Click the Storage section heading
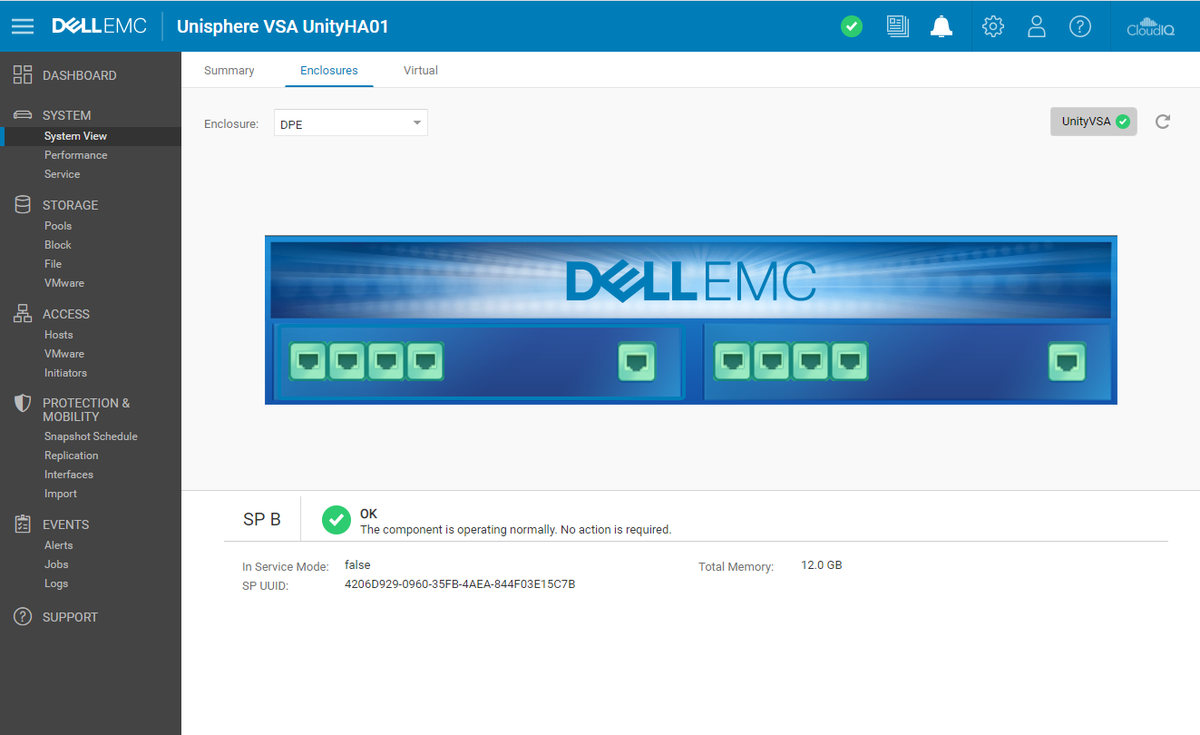Image resolution: width=1200 pixels, height=735 pixels. tap(70, 205)
